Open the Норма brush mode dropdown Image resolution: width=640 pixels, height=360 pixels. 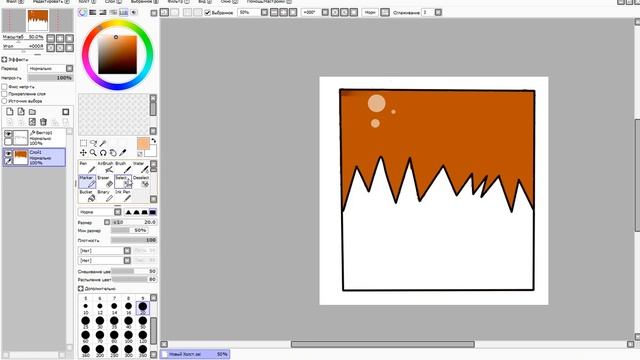coord(100,212)
